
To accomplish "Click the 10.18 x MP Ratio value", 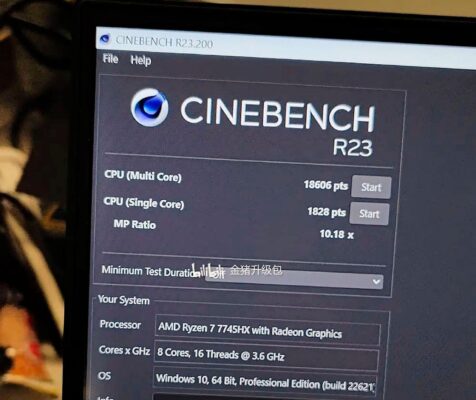I will pyautogui.click(x=337, y=234).
